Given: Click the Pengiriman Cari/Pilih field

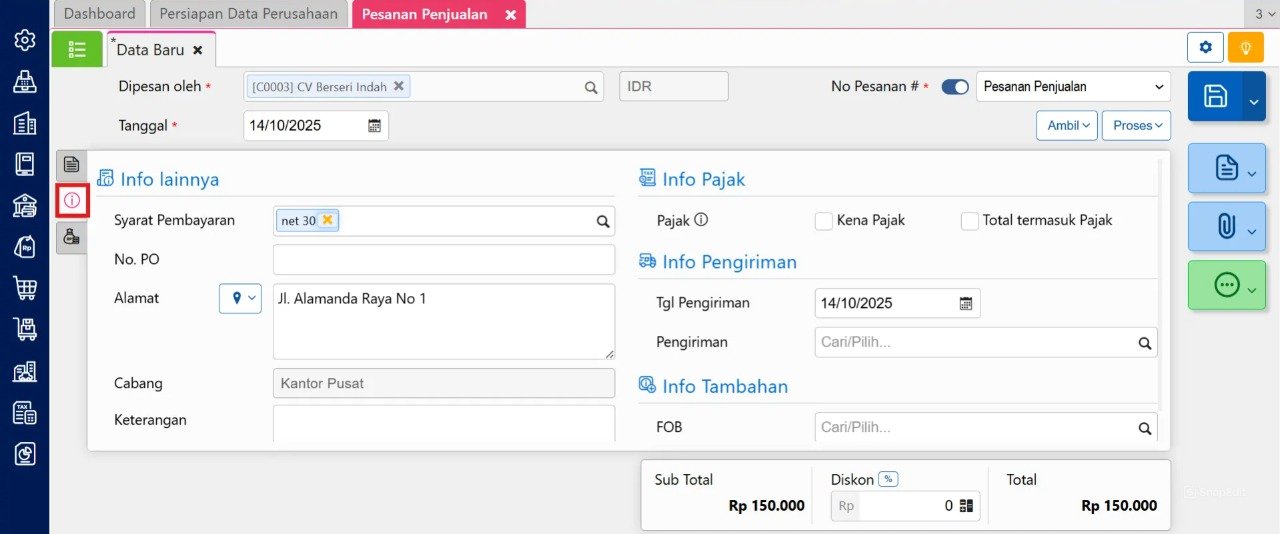Looking at the screenshot, I should click(986, 343).
